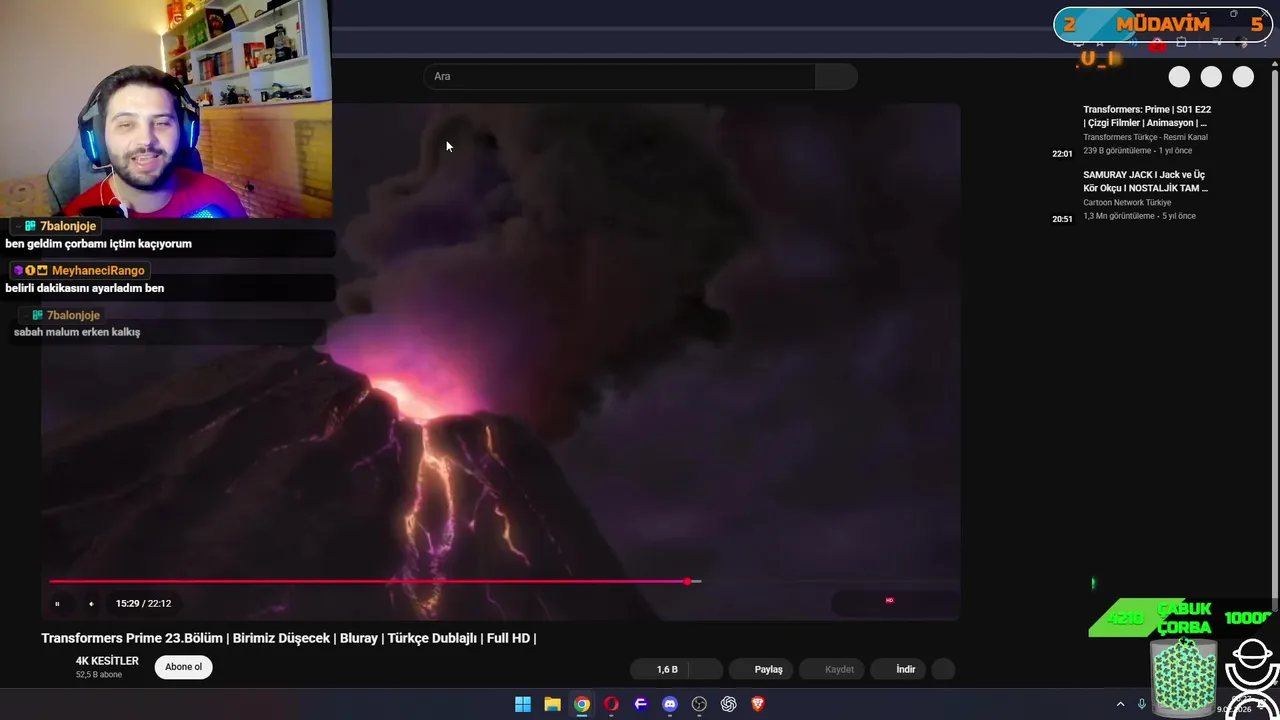The width and height of the screenshot is (1280, 720).
Task: Click the 15:29 / 22:12 time display
Action: coord(143,603)
